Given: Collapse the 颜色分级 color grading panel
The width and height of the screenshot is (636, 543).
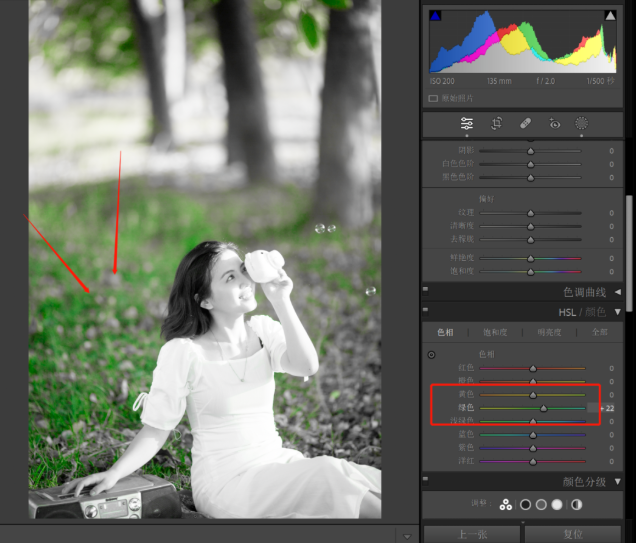Looking at the screenshot, I should (x=618, y=481).
